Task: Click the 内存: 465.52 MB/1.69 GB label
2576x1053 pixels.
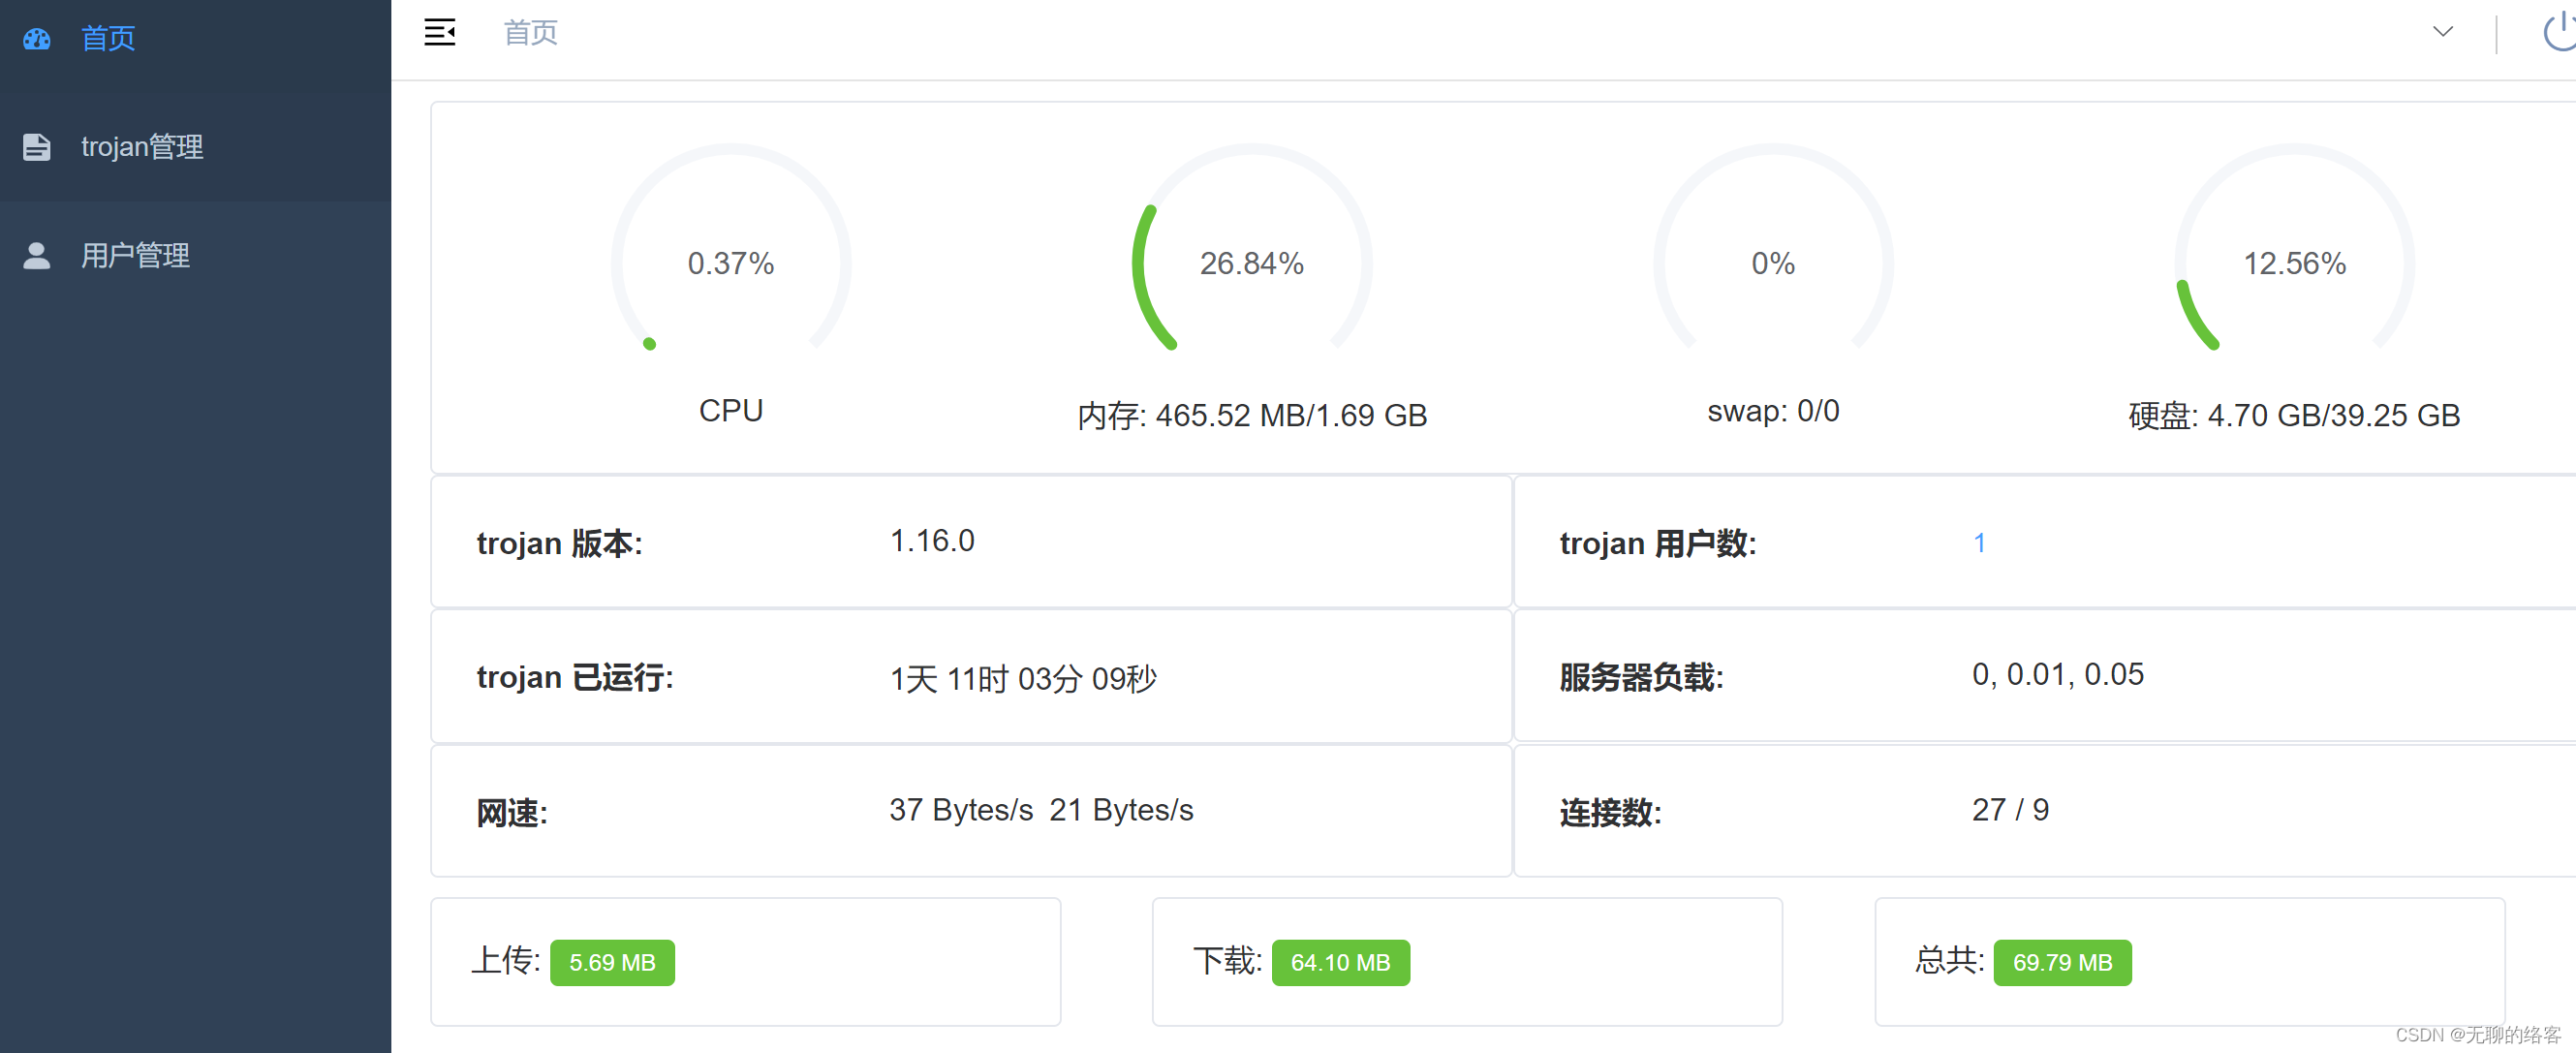Action: (1252, 415)
